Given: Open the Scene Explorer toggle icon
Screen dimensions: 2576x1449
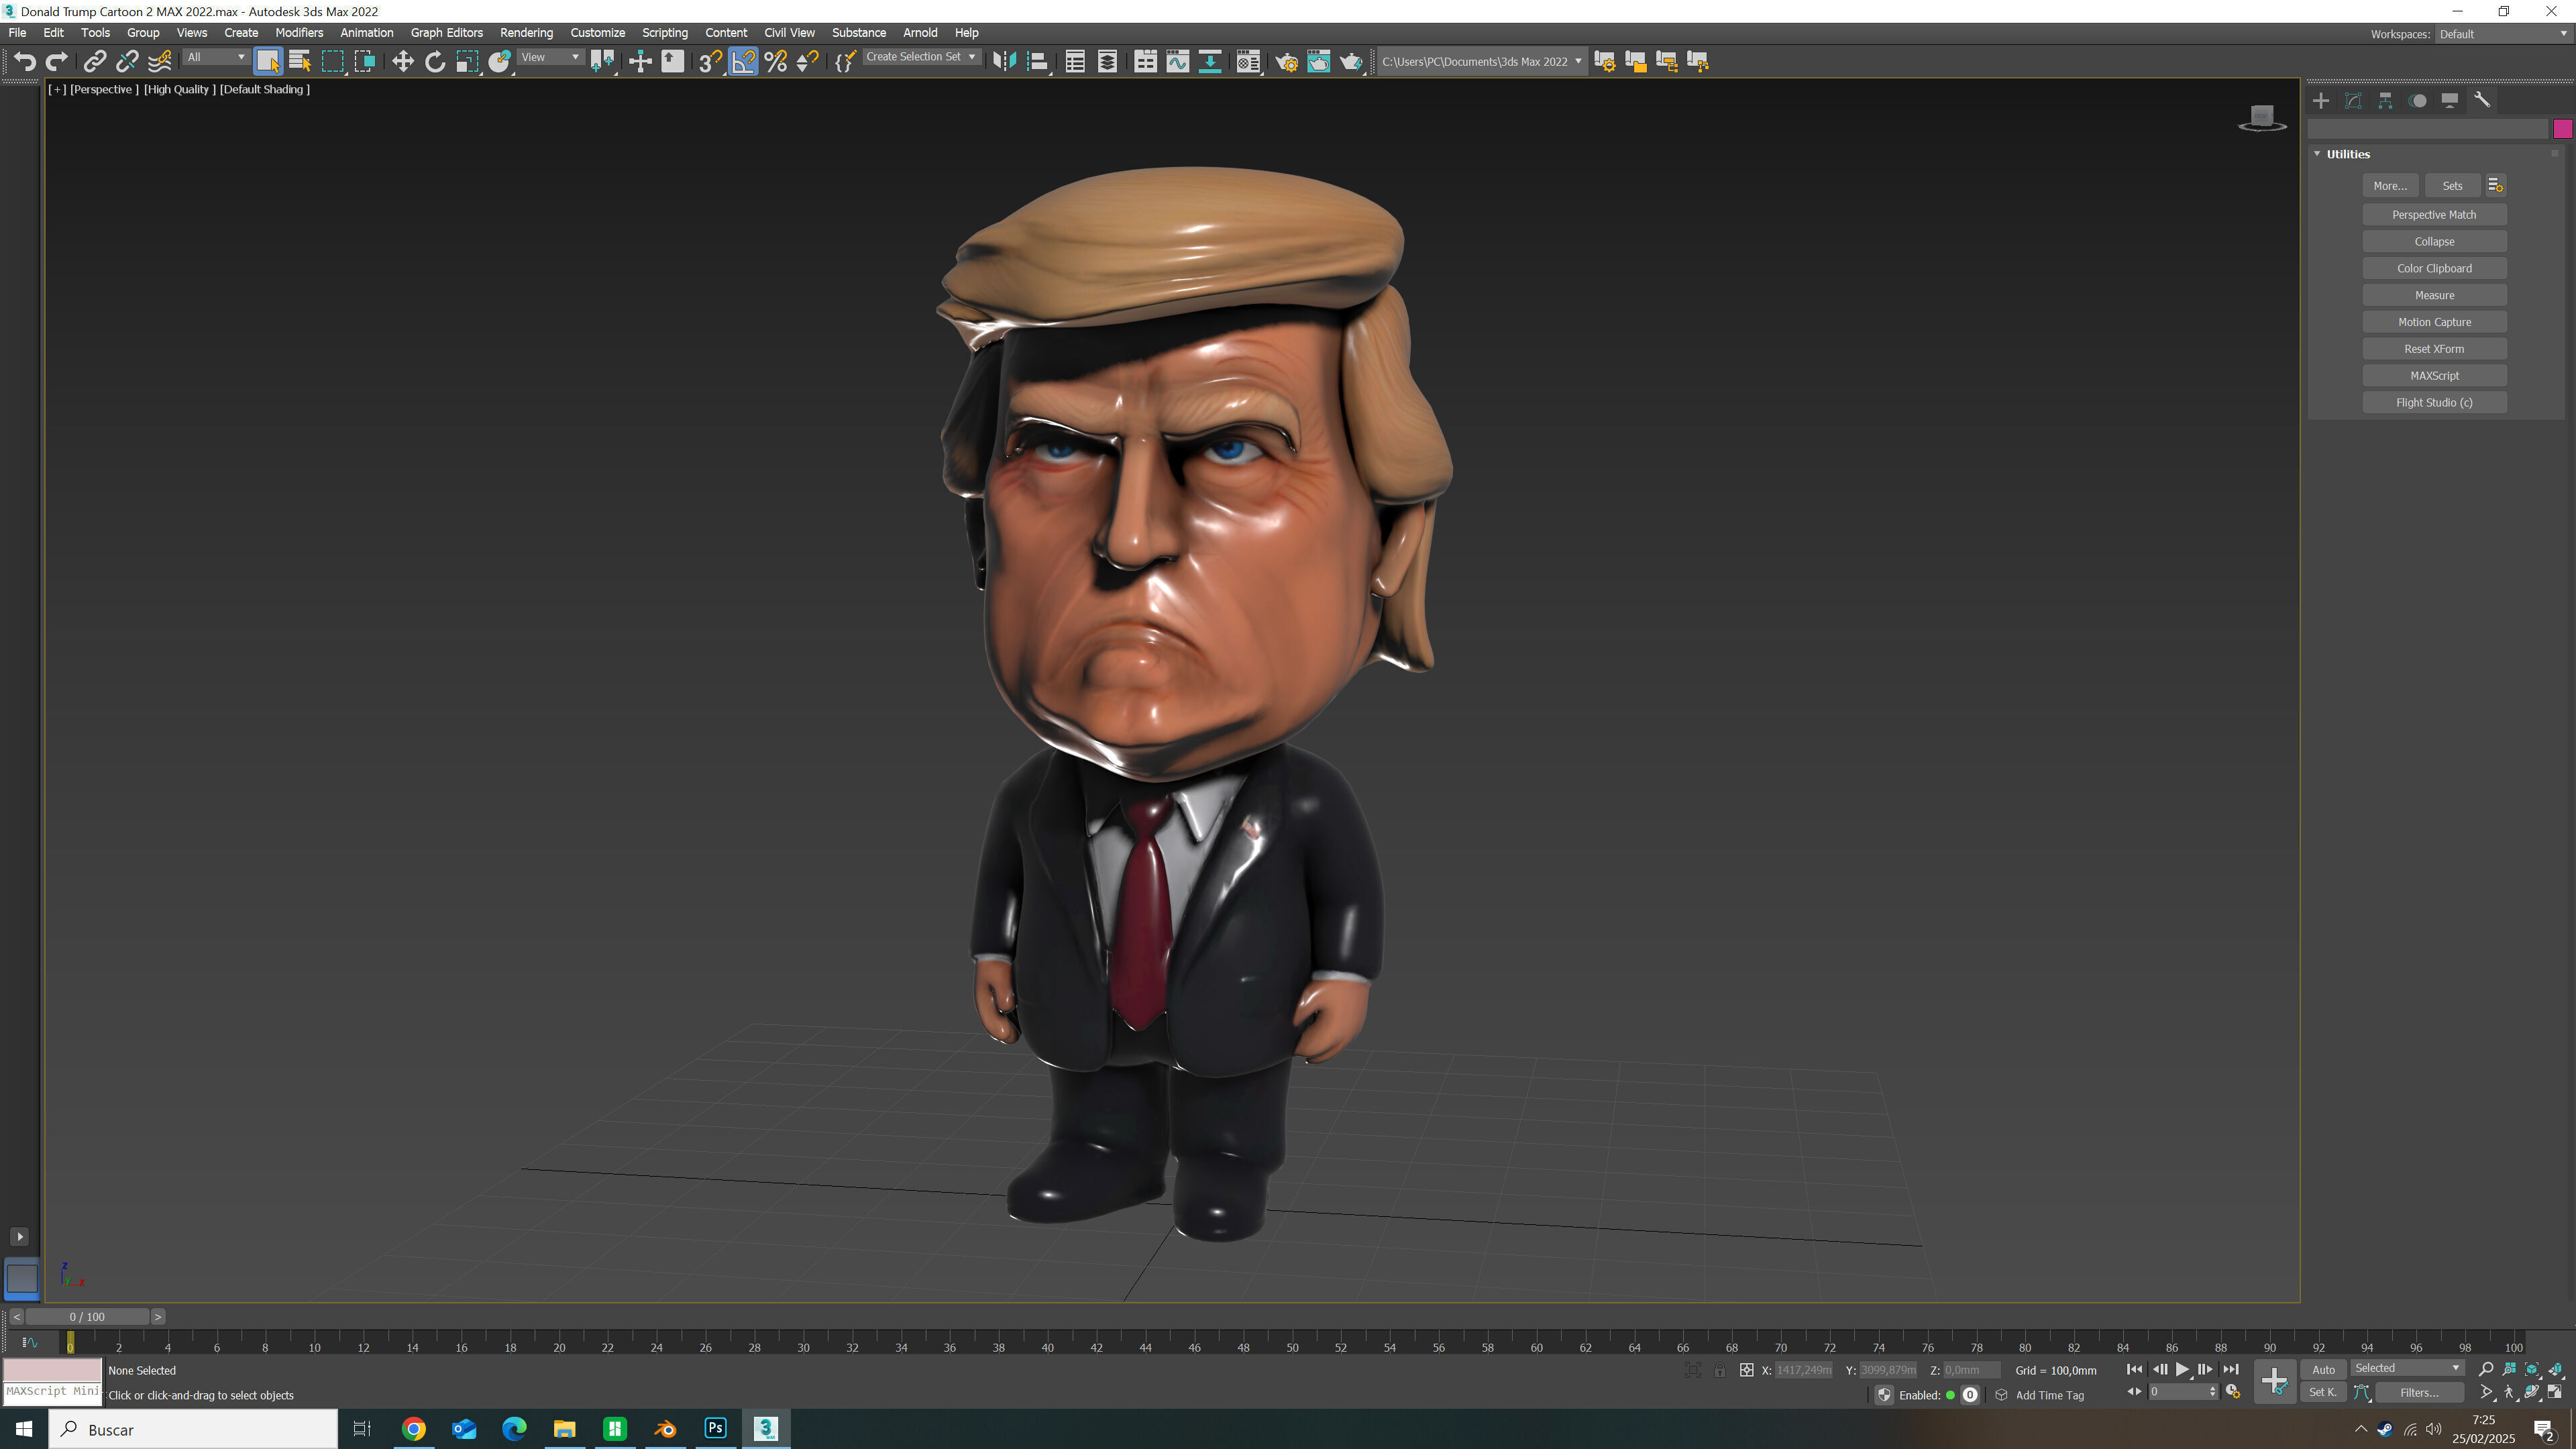Looking at the screenshot, I should coord(1075,61).
